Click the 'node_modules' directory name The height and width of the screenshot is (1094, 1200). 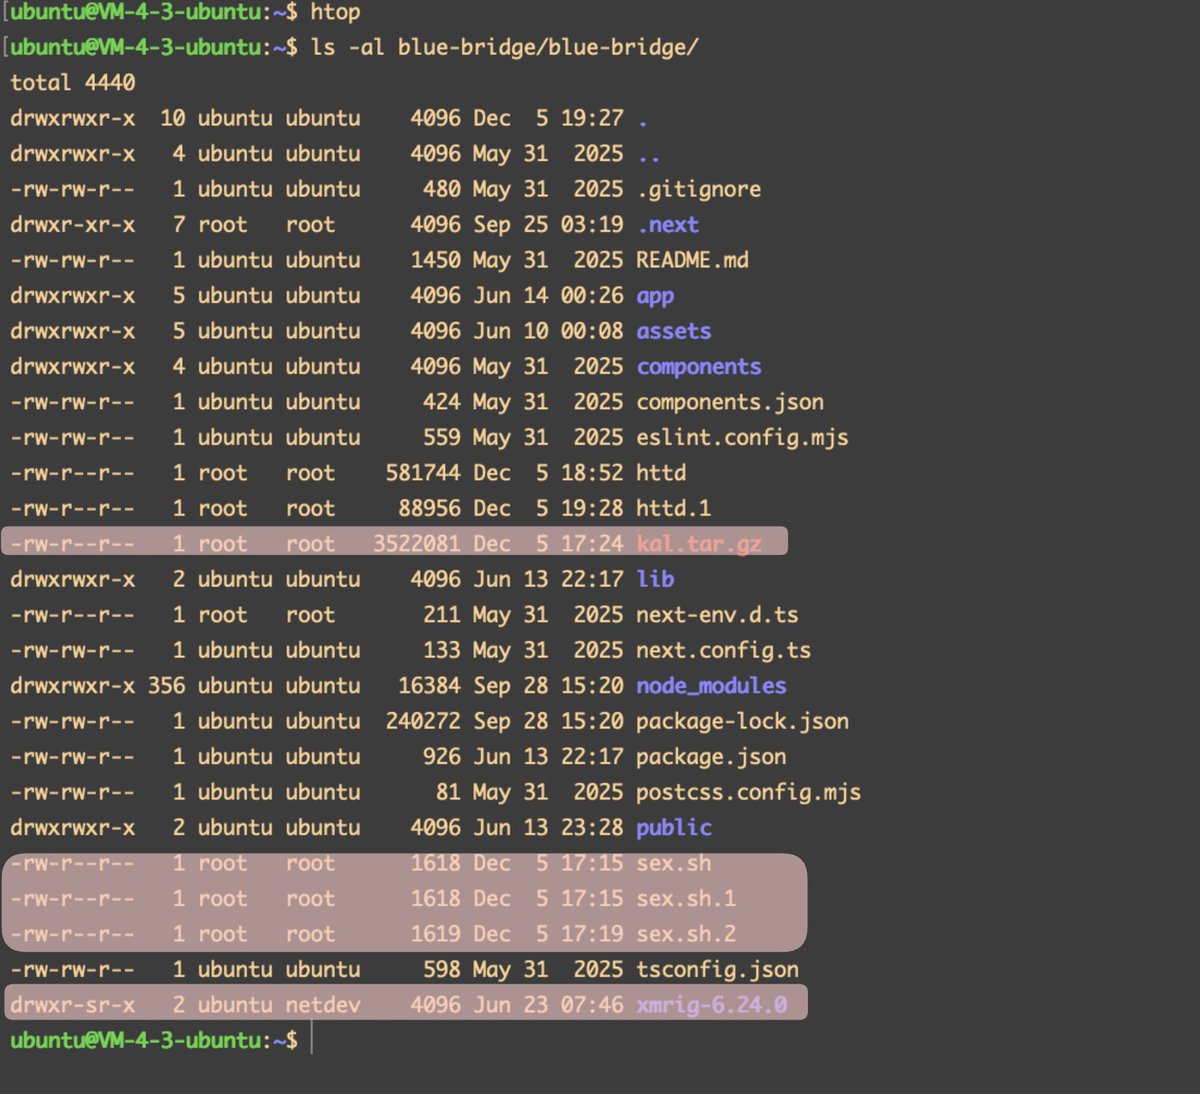712,686
